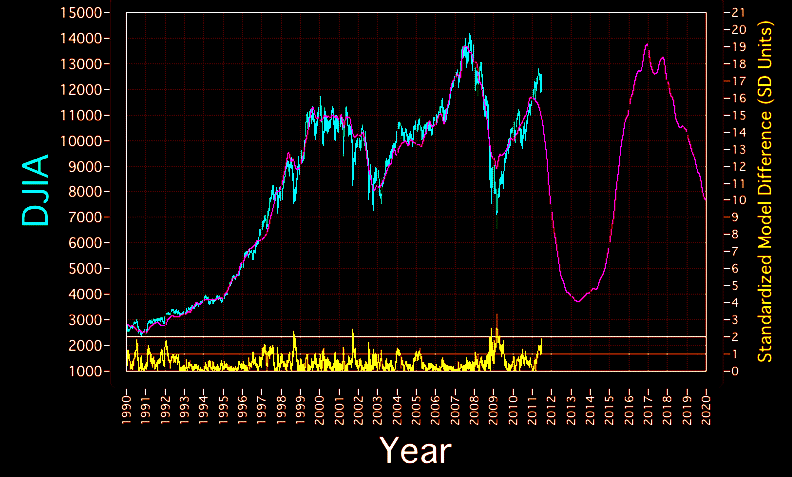Click the 2000 y-axis label
This screenshot has width=792, height=477.
(85, 346)
